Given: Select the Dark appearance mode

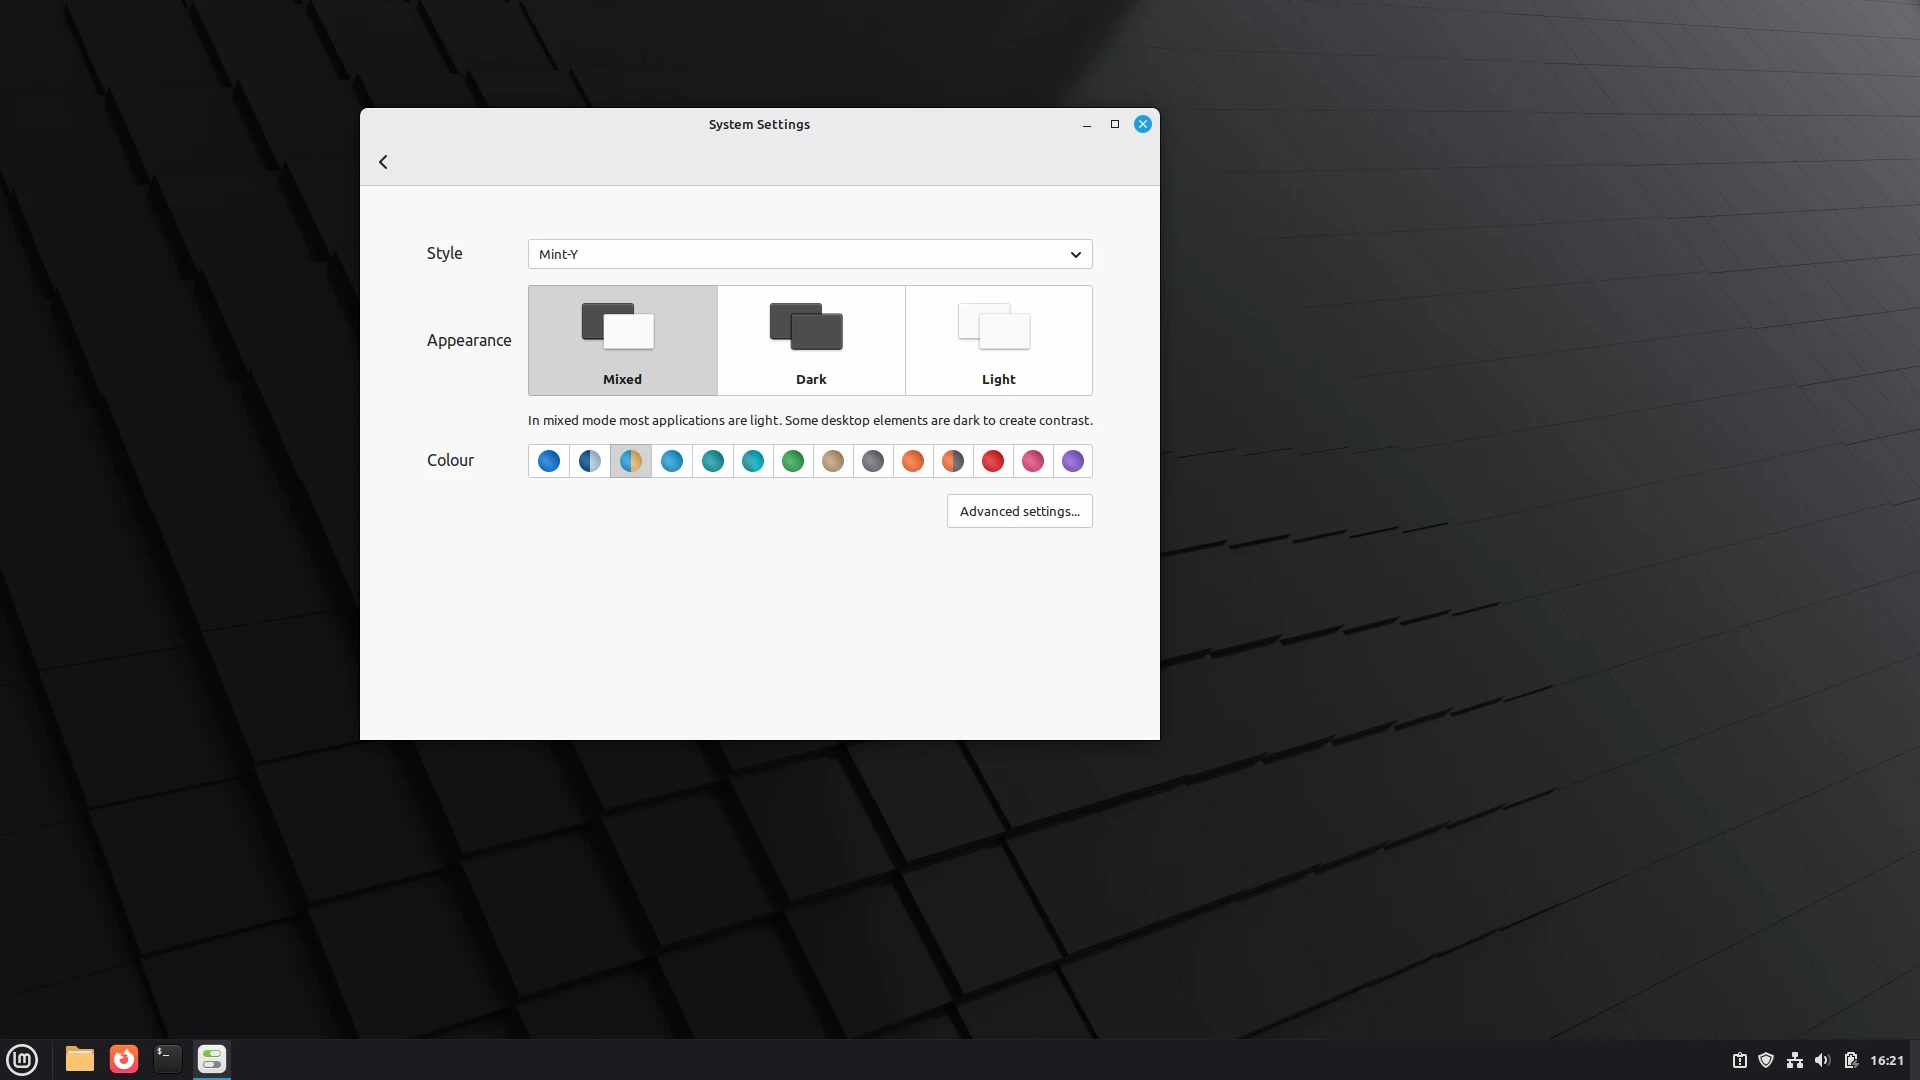Looking at the screenshot, I should (811, 340).
